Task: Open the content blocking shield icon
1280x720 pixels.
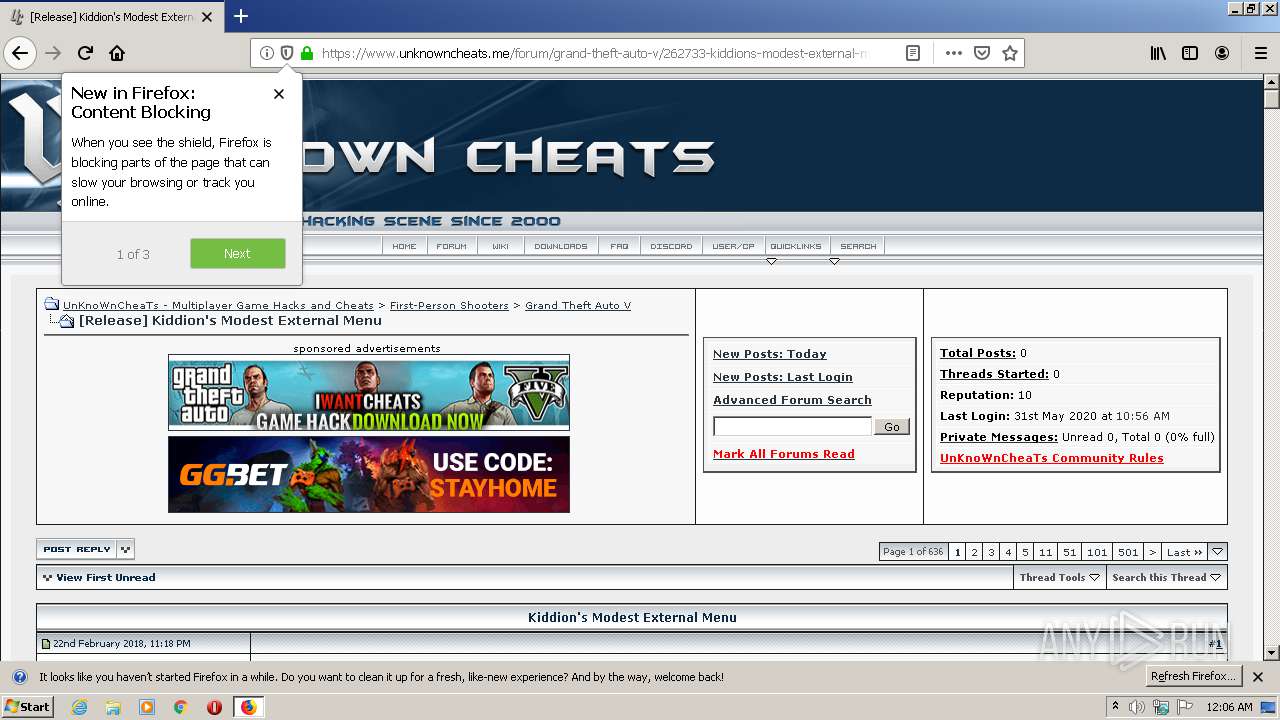Action: 286,53
